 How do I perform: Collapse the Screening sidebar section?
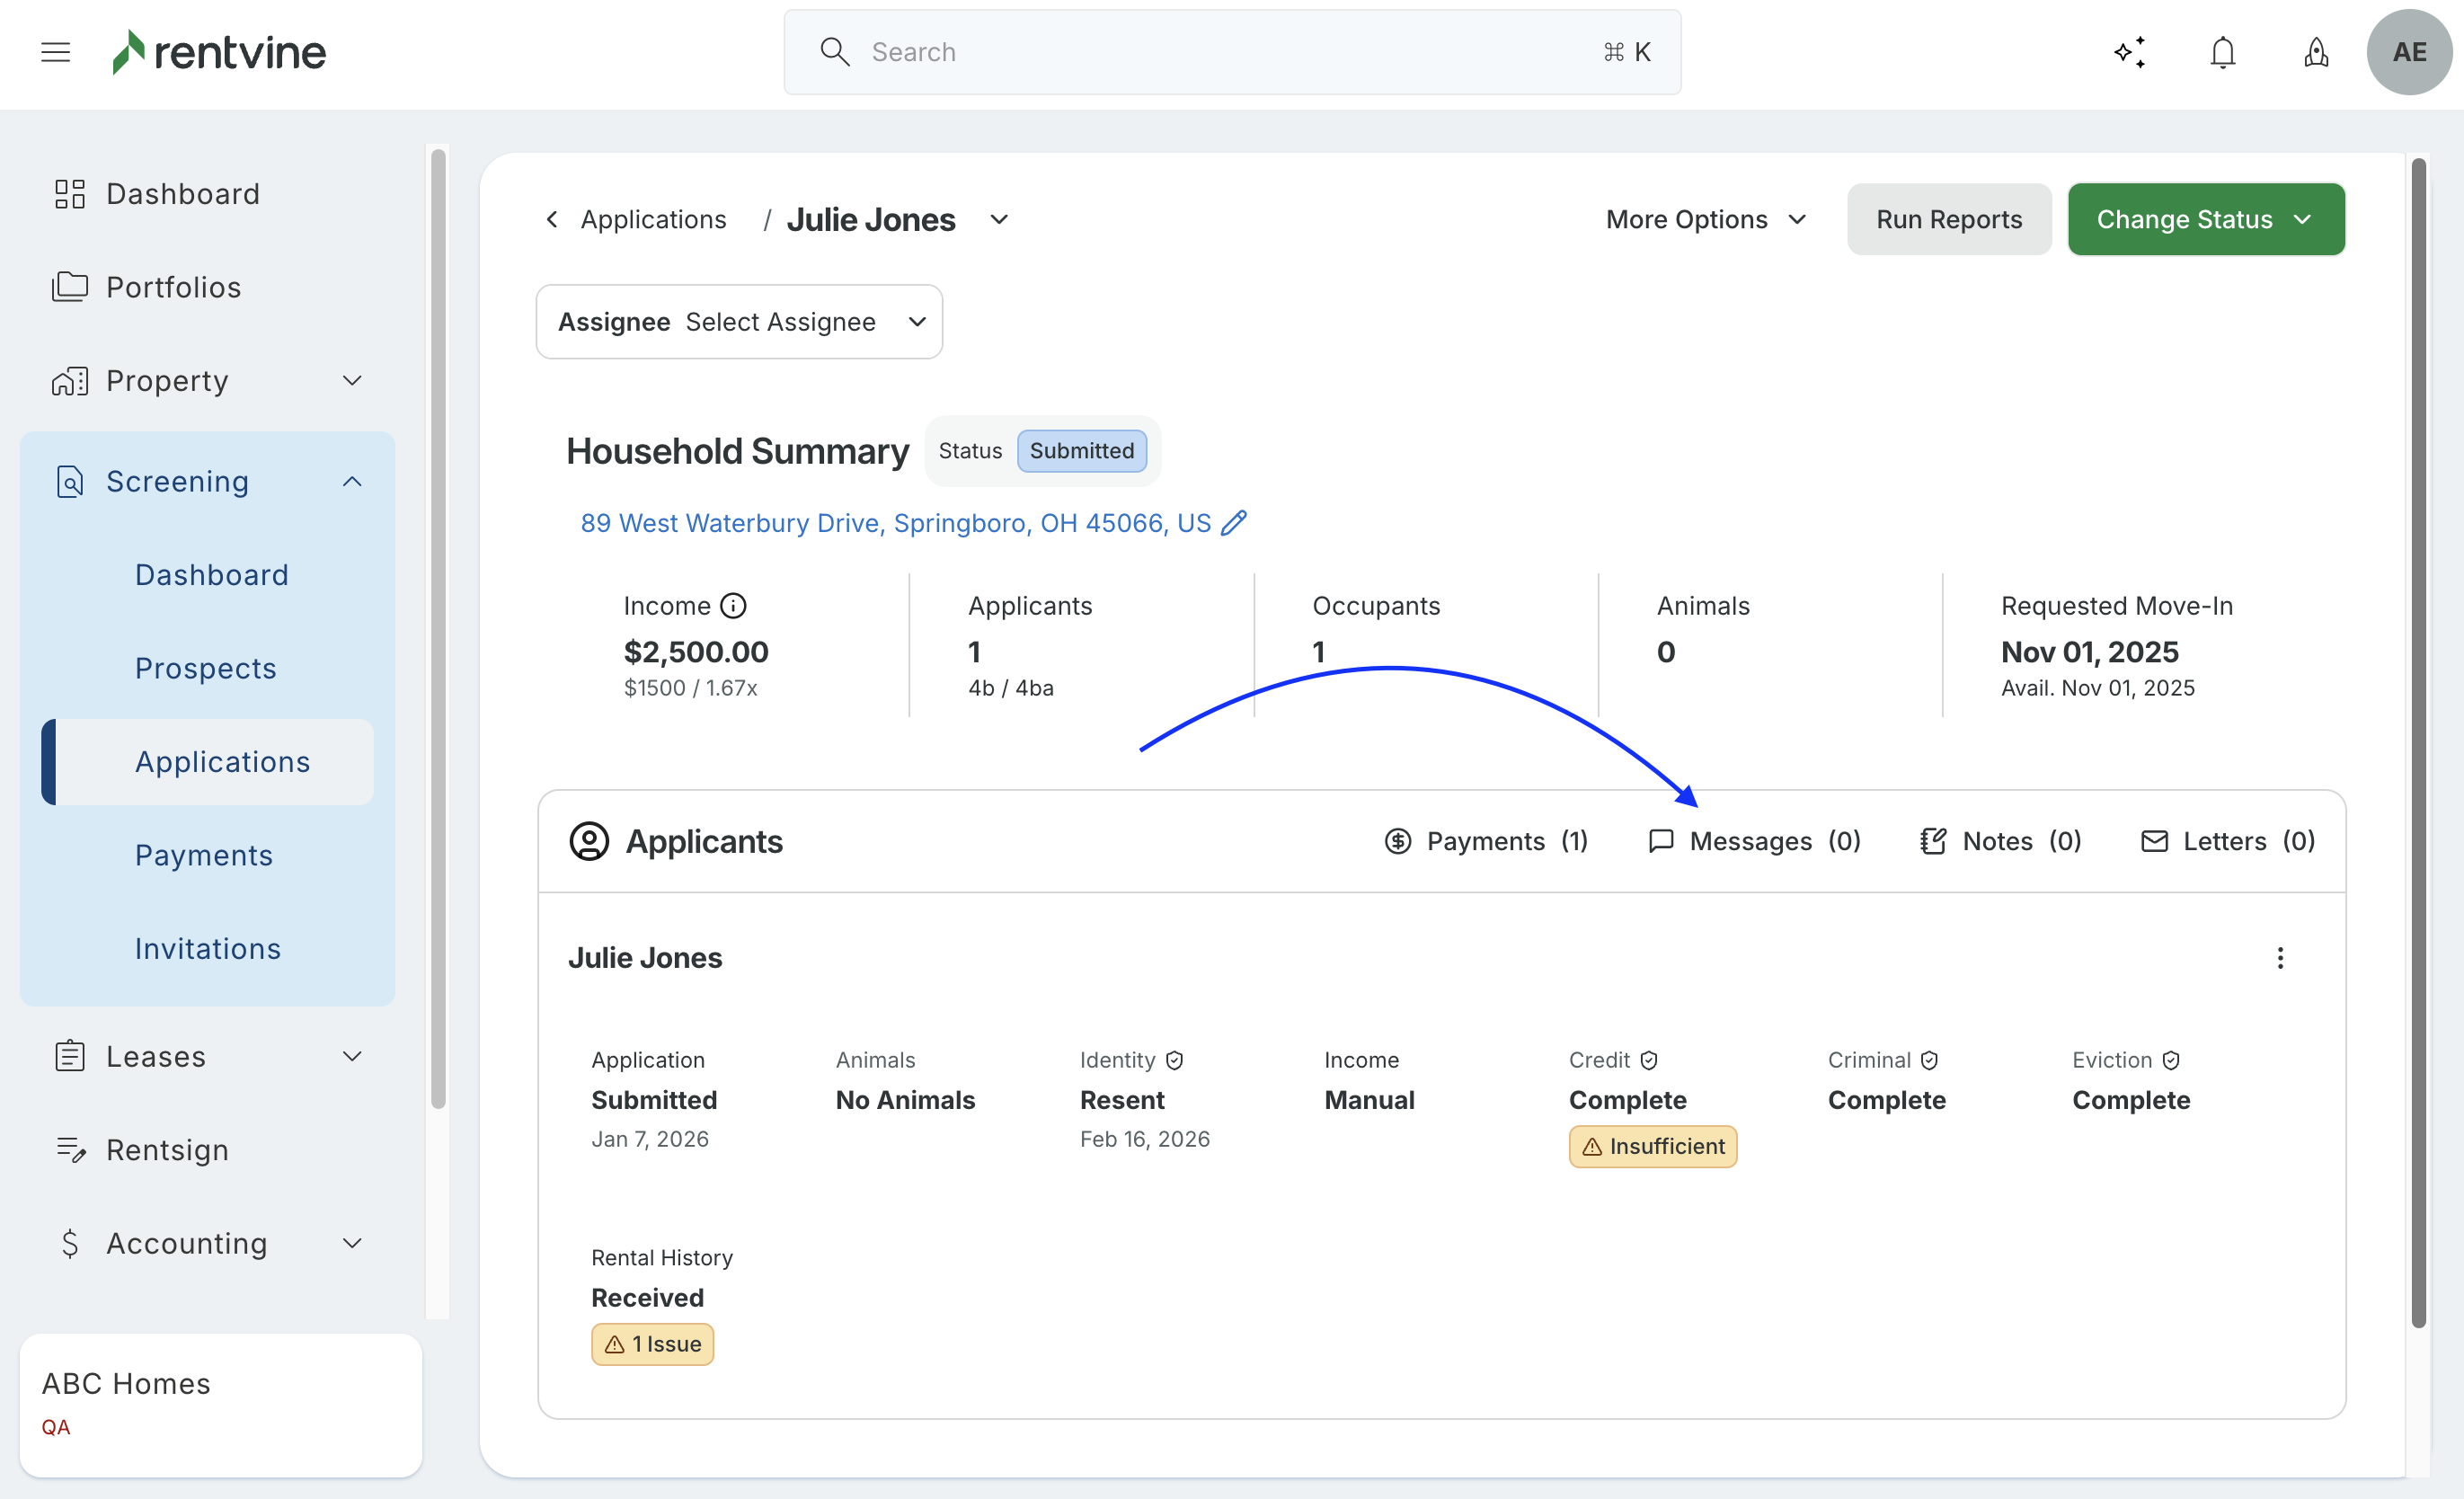(x=352, y=482)
